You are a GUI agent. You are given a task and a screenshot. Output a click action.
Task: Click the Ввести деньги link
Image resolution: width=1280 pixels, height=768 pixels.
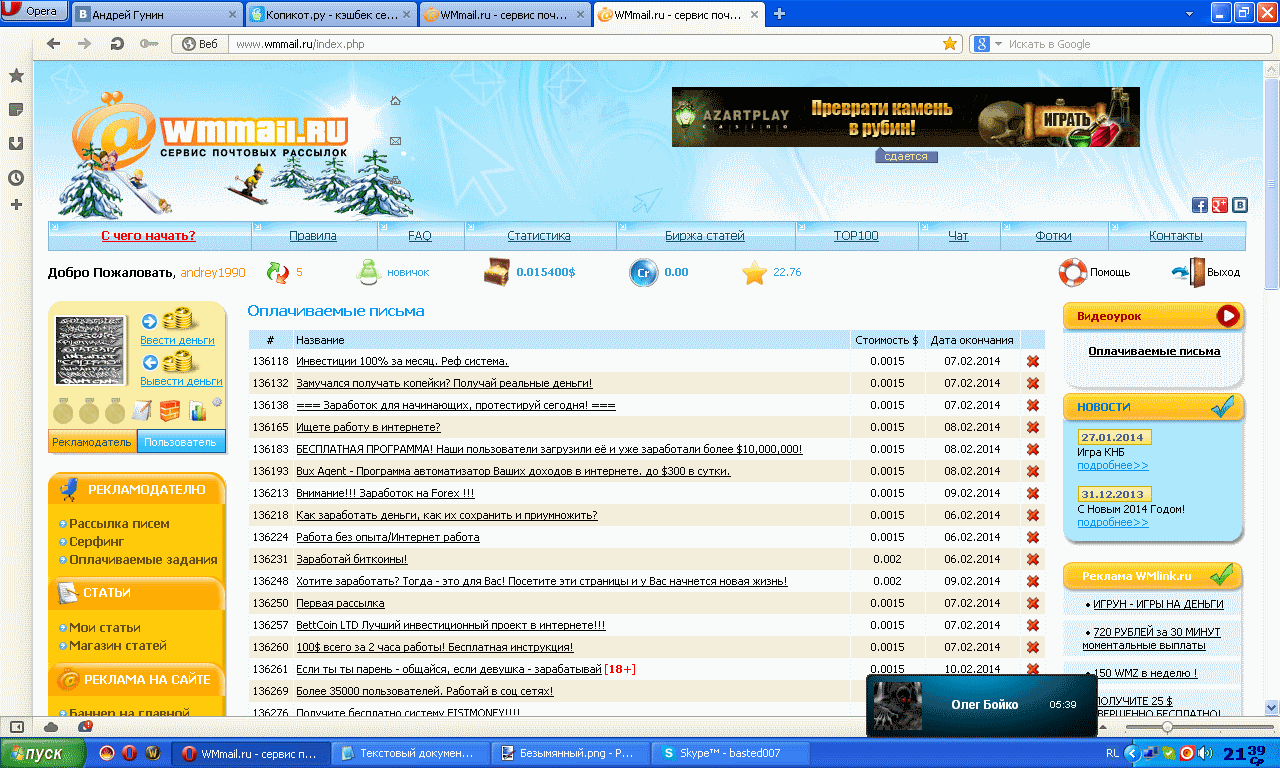click(177, 340)
